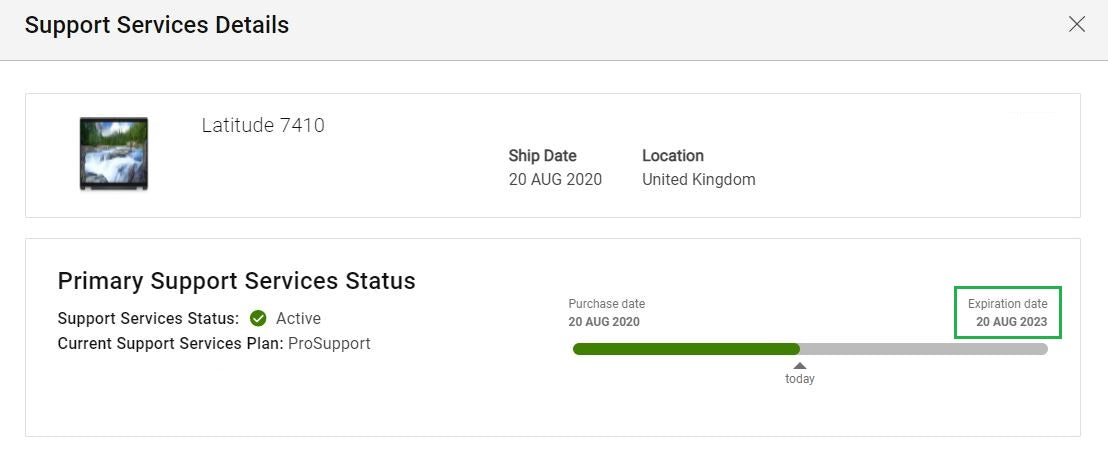Click the Location label
The image size is (1108, 455).
pos(673,155)
